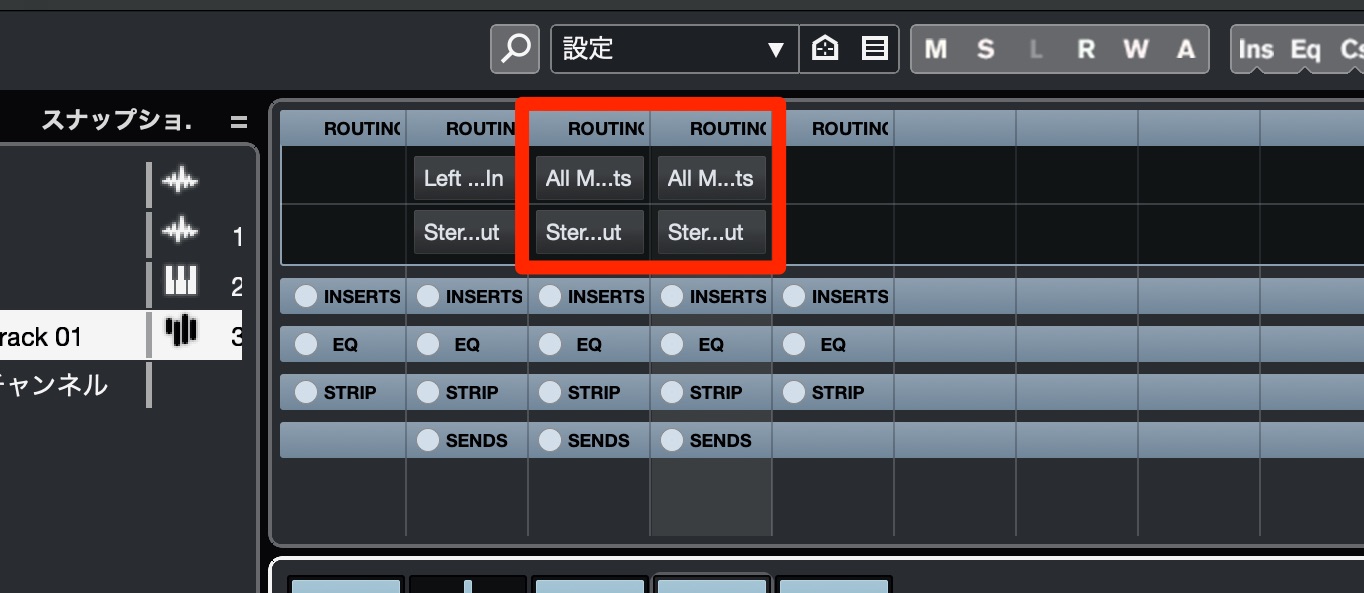1364x593 pixels.
Task: Open the Left ...In input routing selector
Action: coord(467,179)
